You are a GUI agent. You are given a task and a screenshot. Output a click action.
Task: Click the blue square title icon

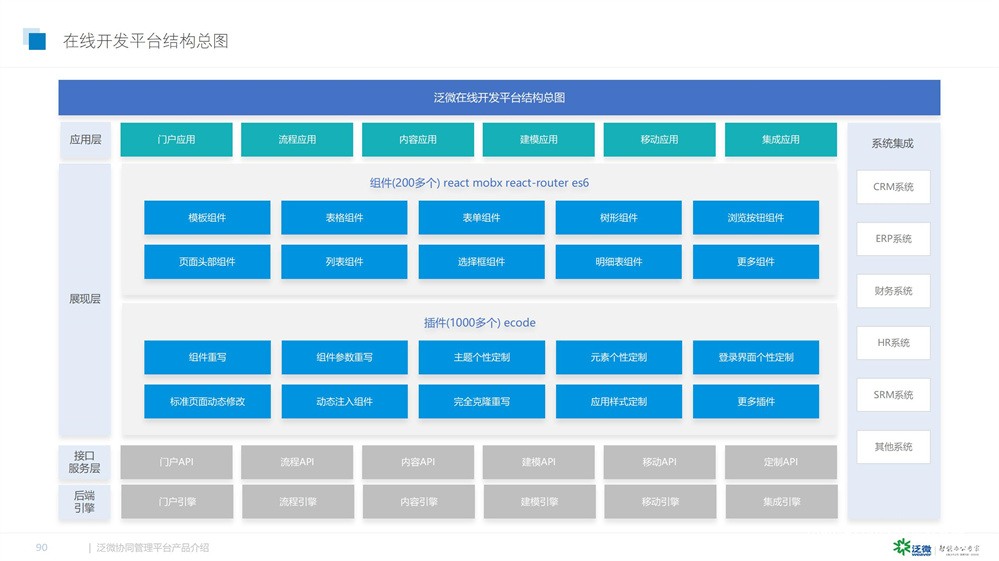tap(34, 39)
